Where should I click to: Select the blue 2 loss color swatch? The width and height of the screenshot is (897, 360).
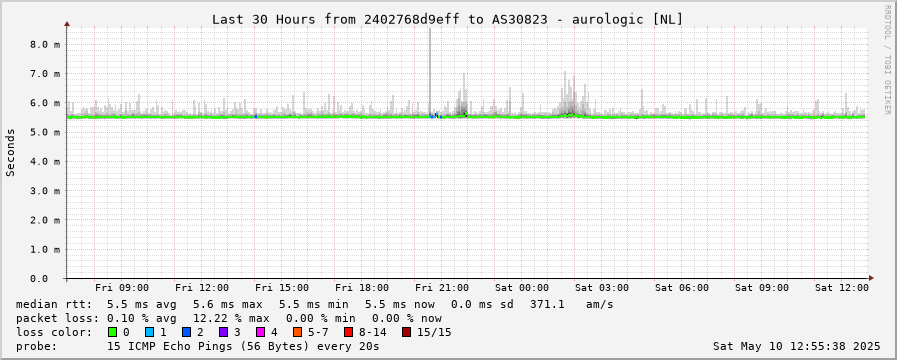pyautogui.click(x=186, y=332)
